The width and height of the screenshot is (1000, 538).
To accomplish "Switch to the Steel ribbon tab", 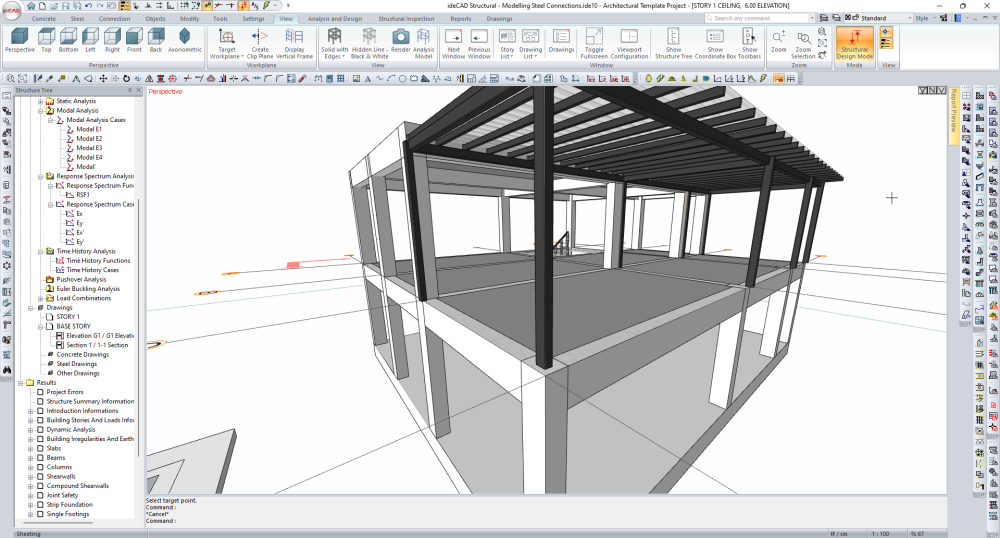I will (77, 18).
